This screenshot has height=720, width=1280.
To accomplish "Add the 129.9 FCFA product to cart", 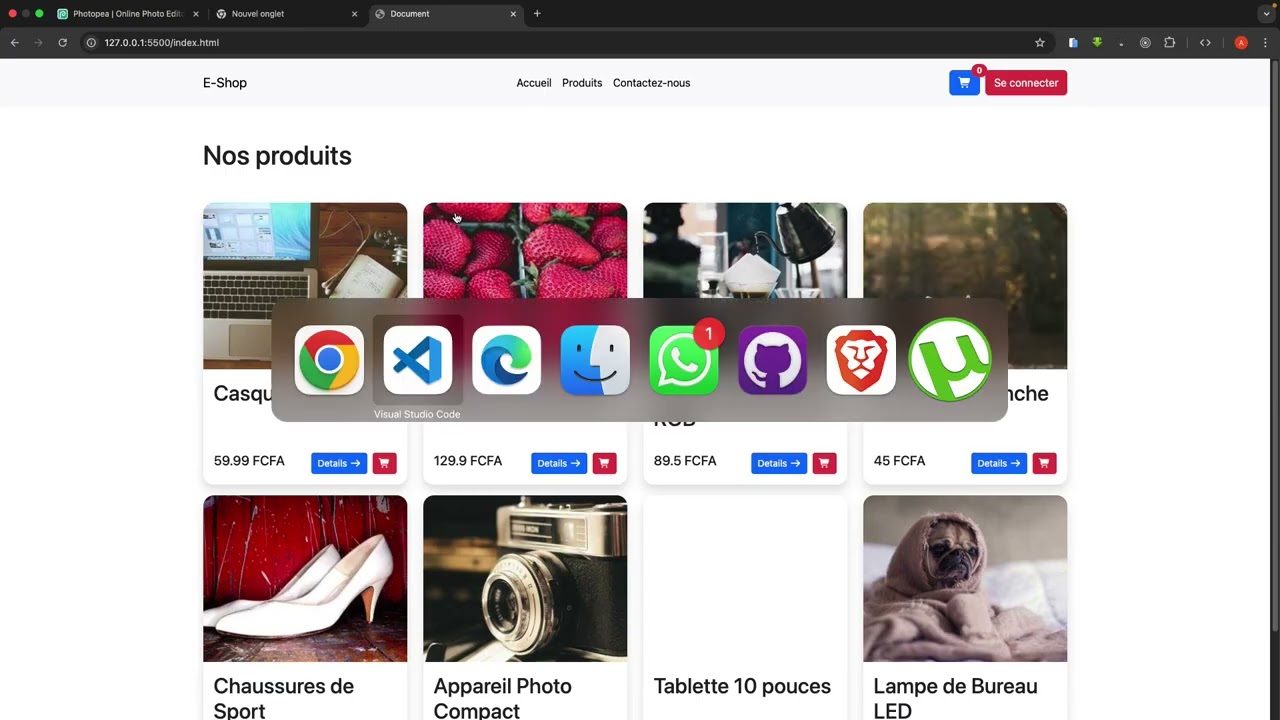I will [604, 463].
